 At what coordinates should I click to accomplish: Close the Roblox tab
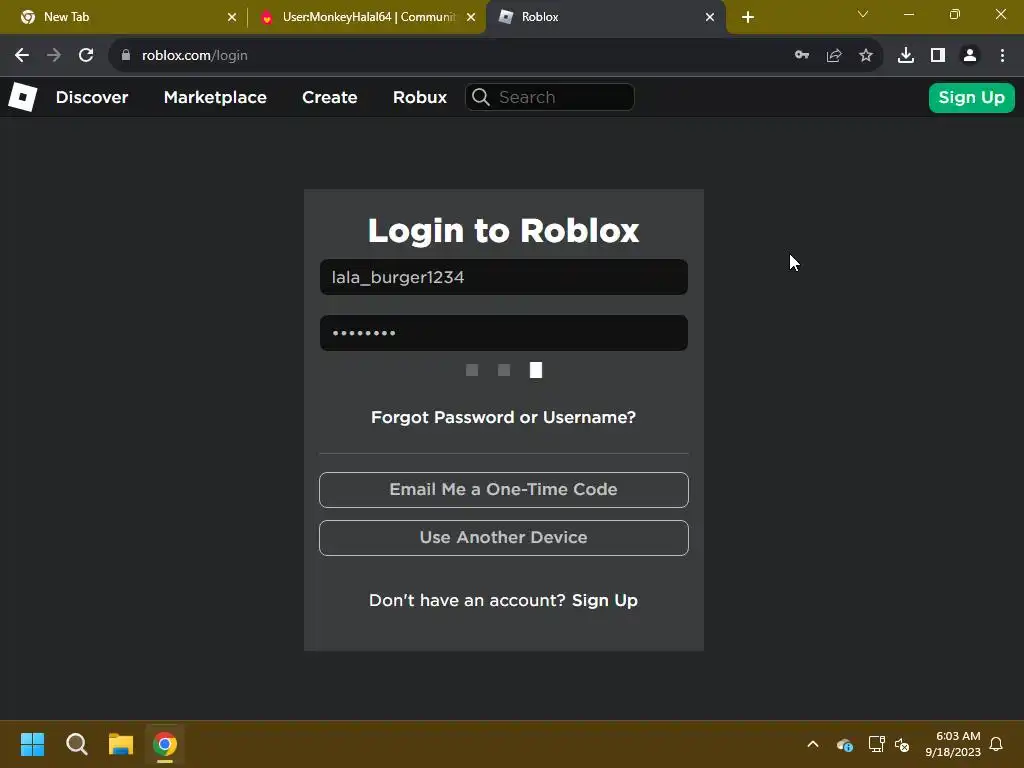click(710, 17)
